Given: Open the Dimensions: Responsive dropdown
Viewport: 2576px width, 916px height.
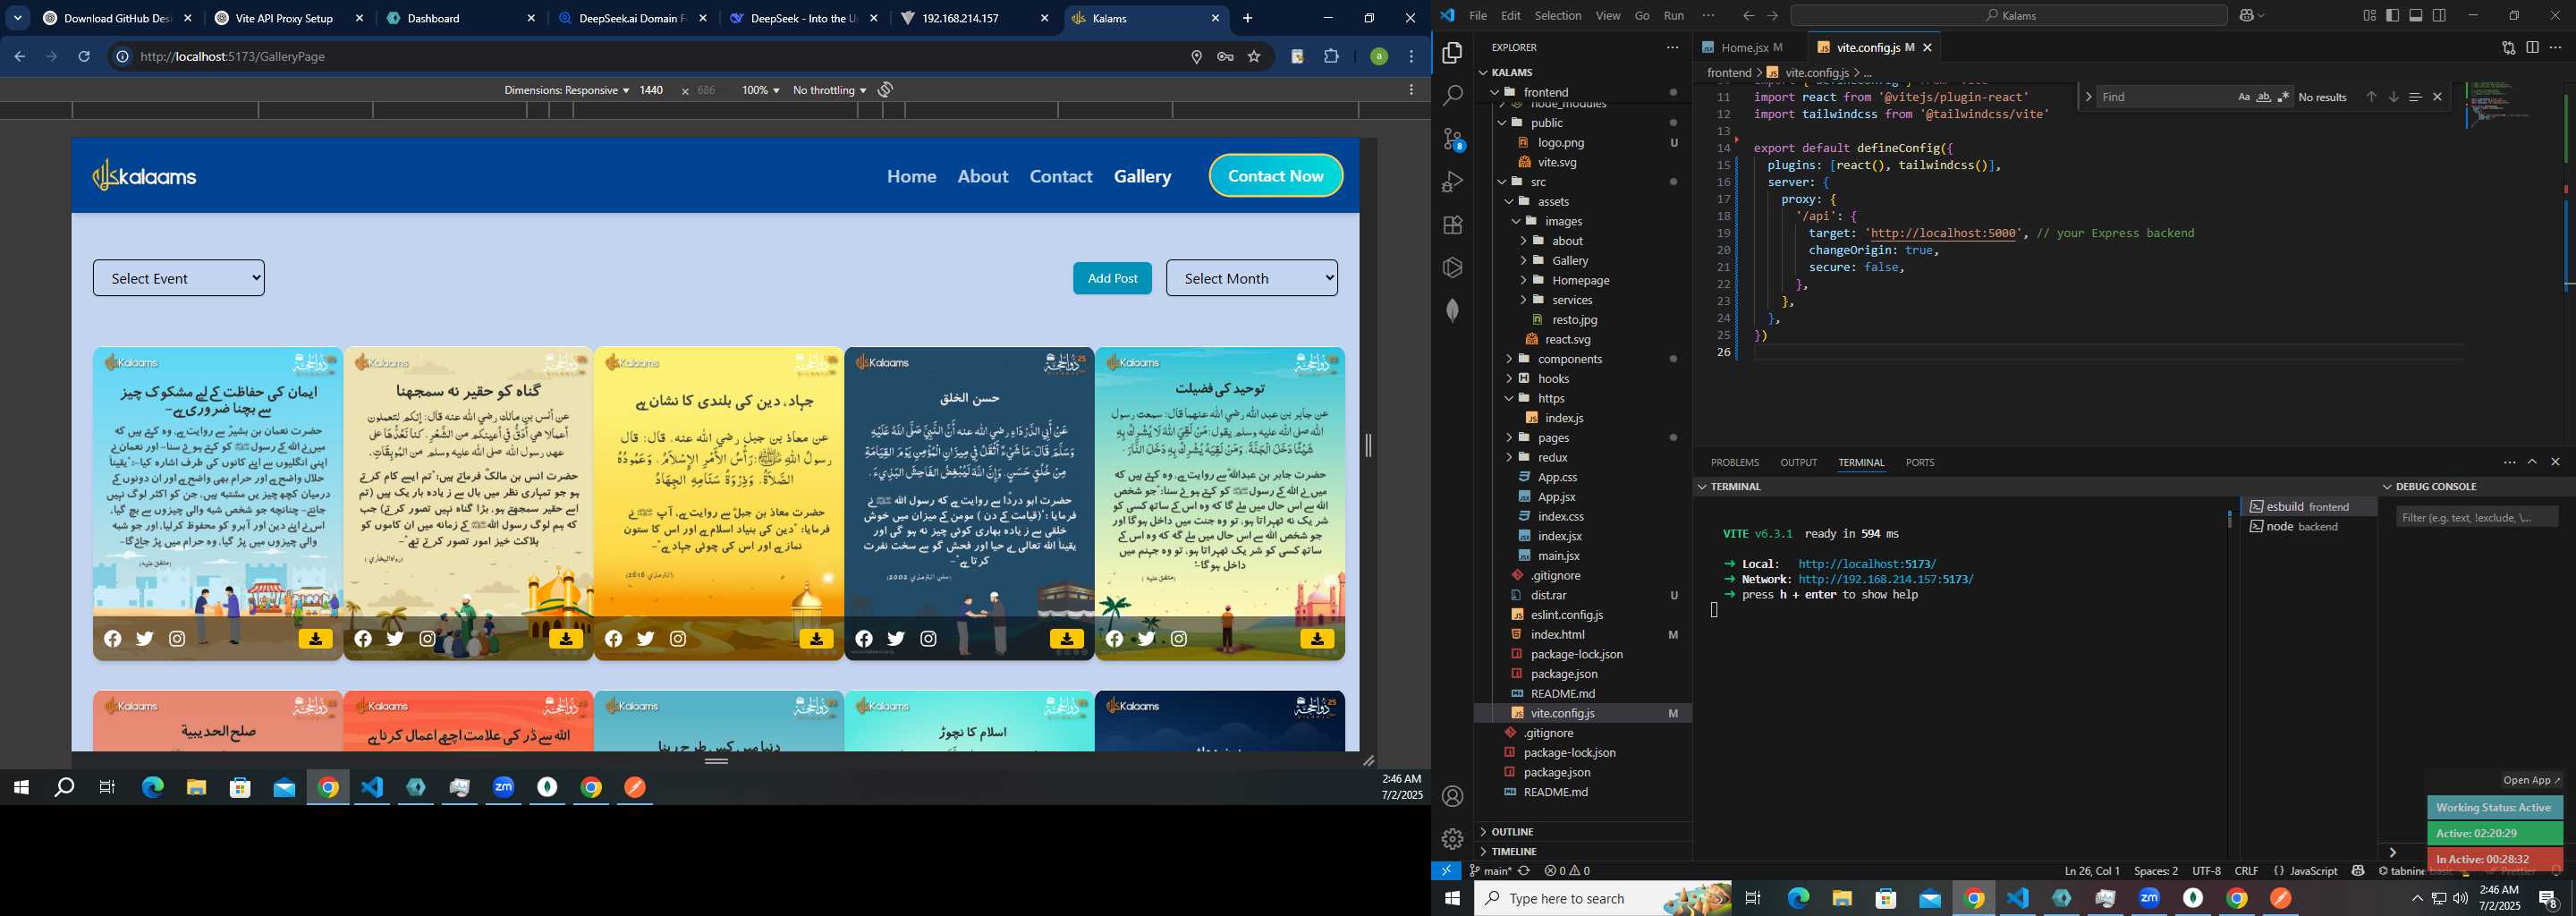Looking at the screenshot, I should coord(566,90).
